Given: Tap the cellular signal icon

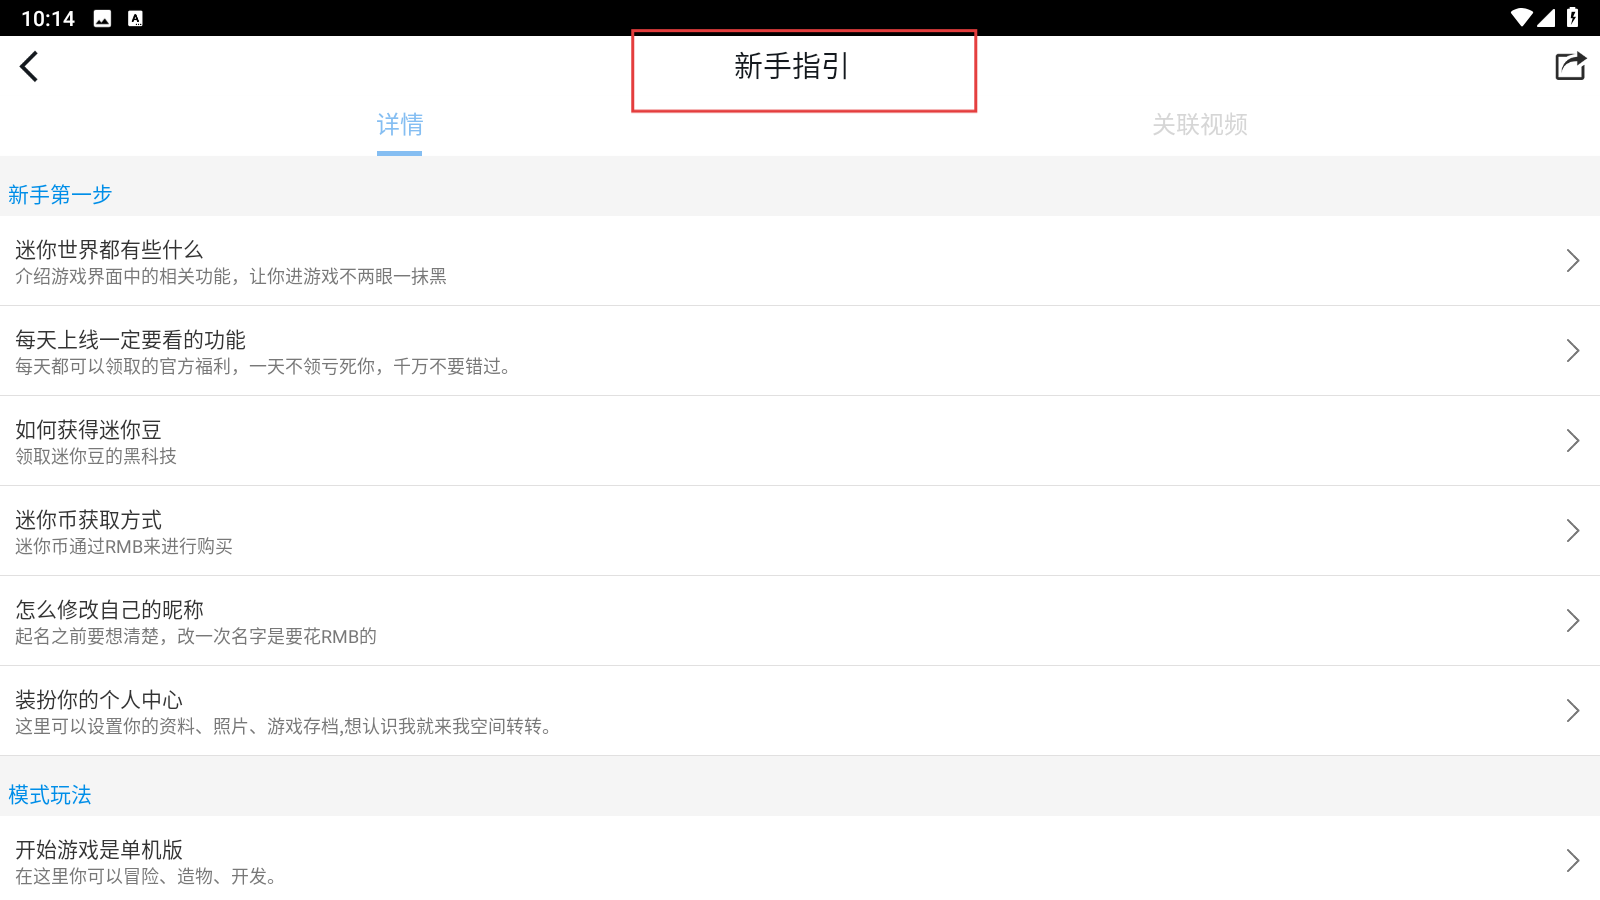Looking at the screenshot, I should pyautogui.click(x=1546, y=18).
